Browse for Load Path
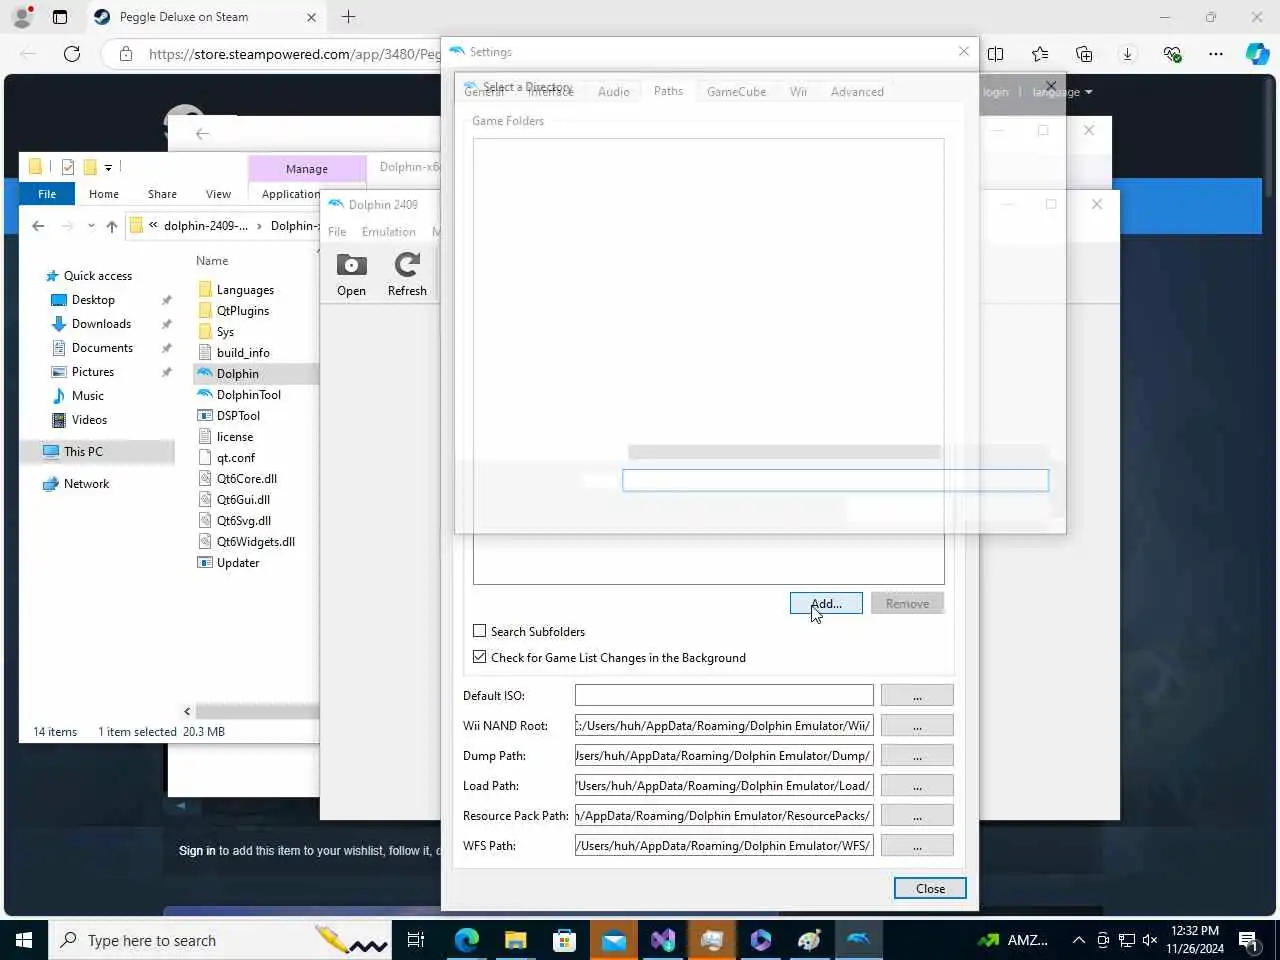 (x=917, y=785)
